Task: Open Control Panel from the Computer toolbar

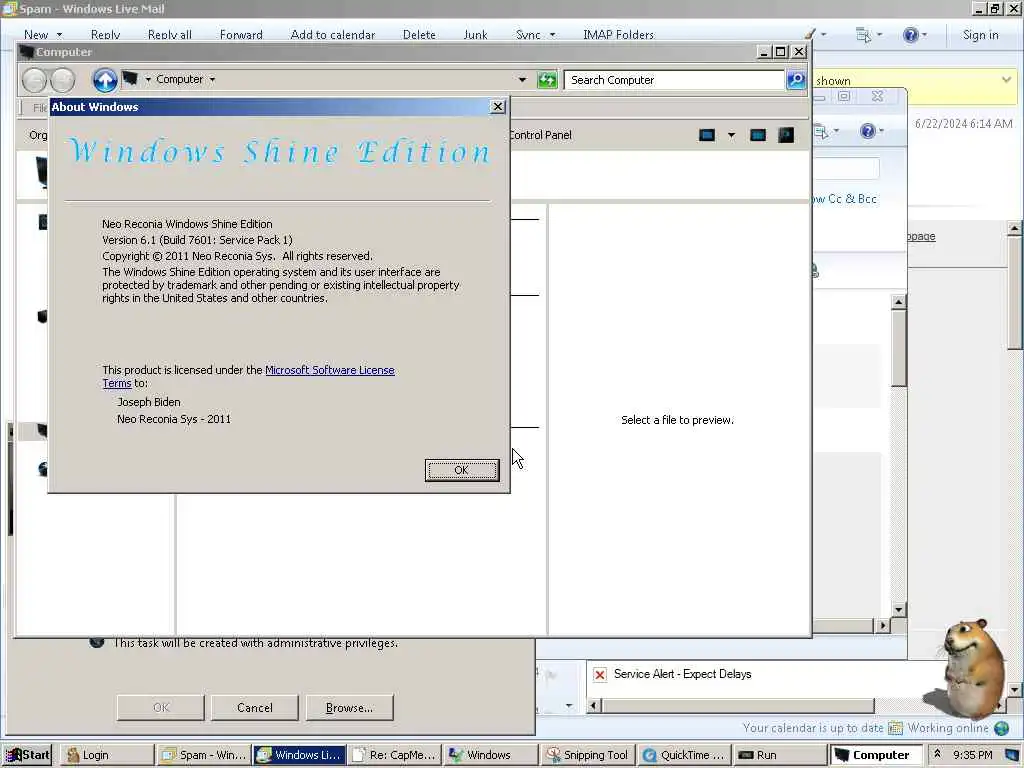Action: coord(540,135)
